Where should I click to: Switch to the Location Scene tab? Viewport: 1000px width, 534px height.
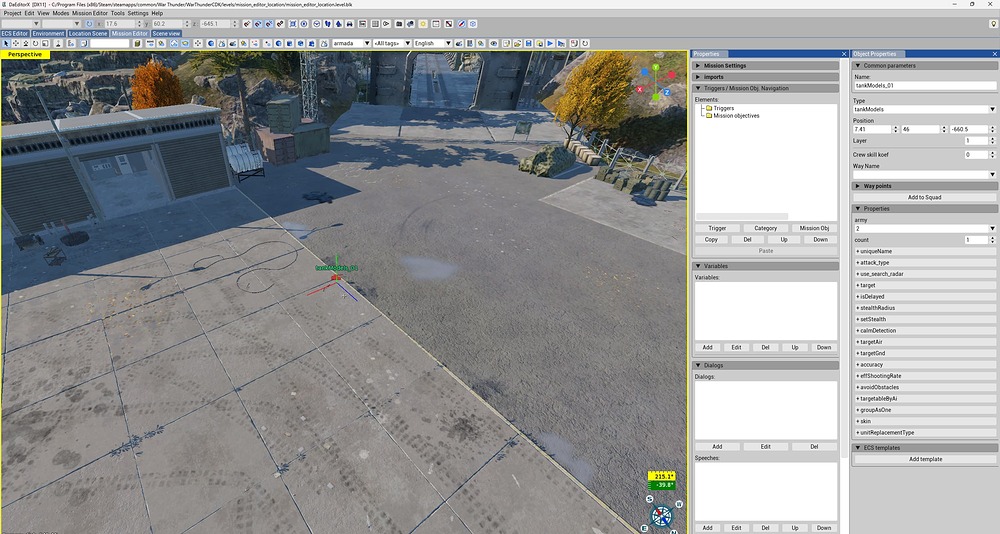pos(88,33)
